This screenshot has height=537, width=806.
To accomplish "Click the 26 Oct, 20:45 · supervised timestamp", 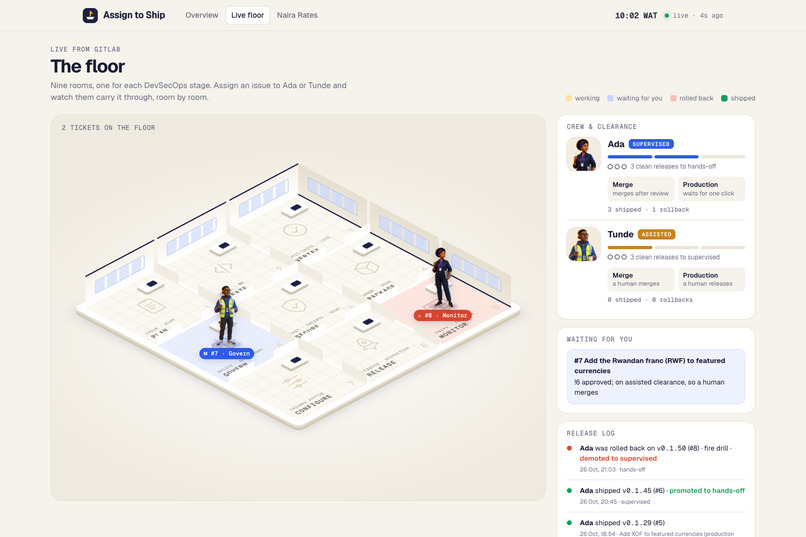I will point(614,502).
